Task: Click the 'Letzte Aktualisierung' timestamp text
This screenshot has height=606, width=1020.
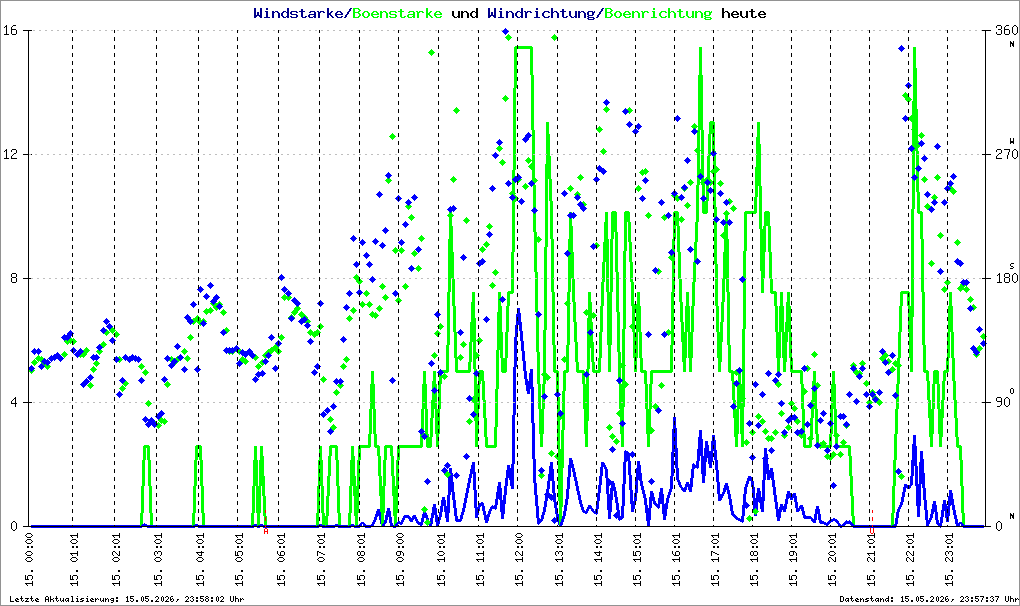Action: (127, 599)
